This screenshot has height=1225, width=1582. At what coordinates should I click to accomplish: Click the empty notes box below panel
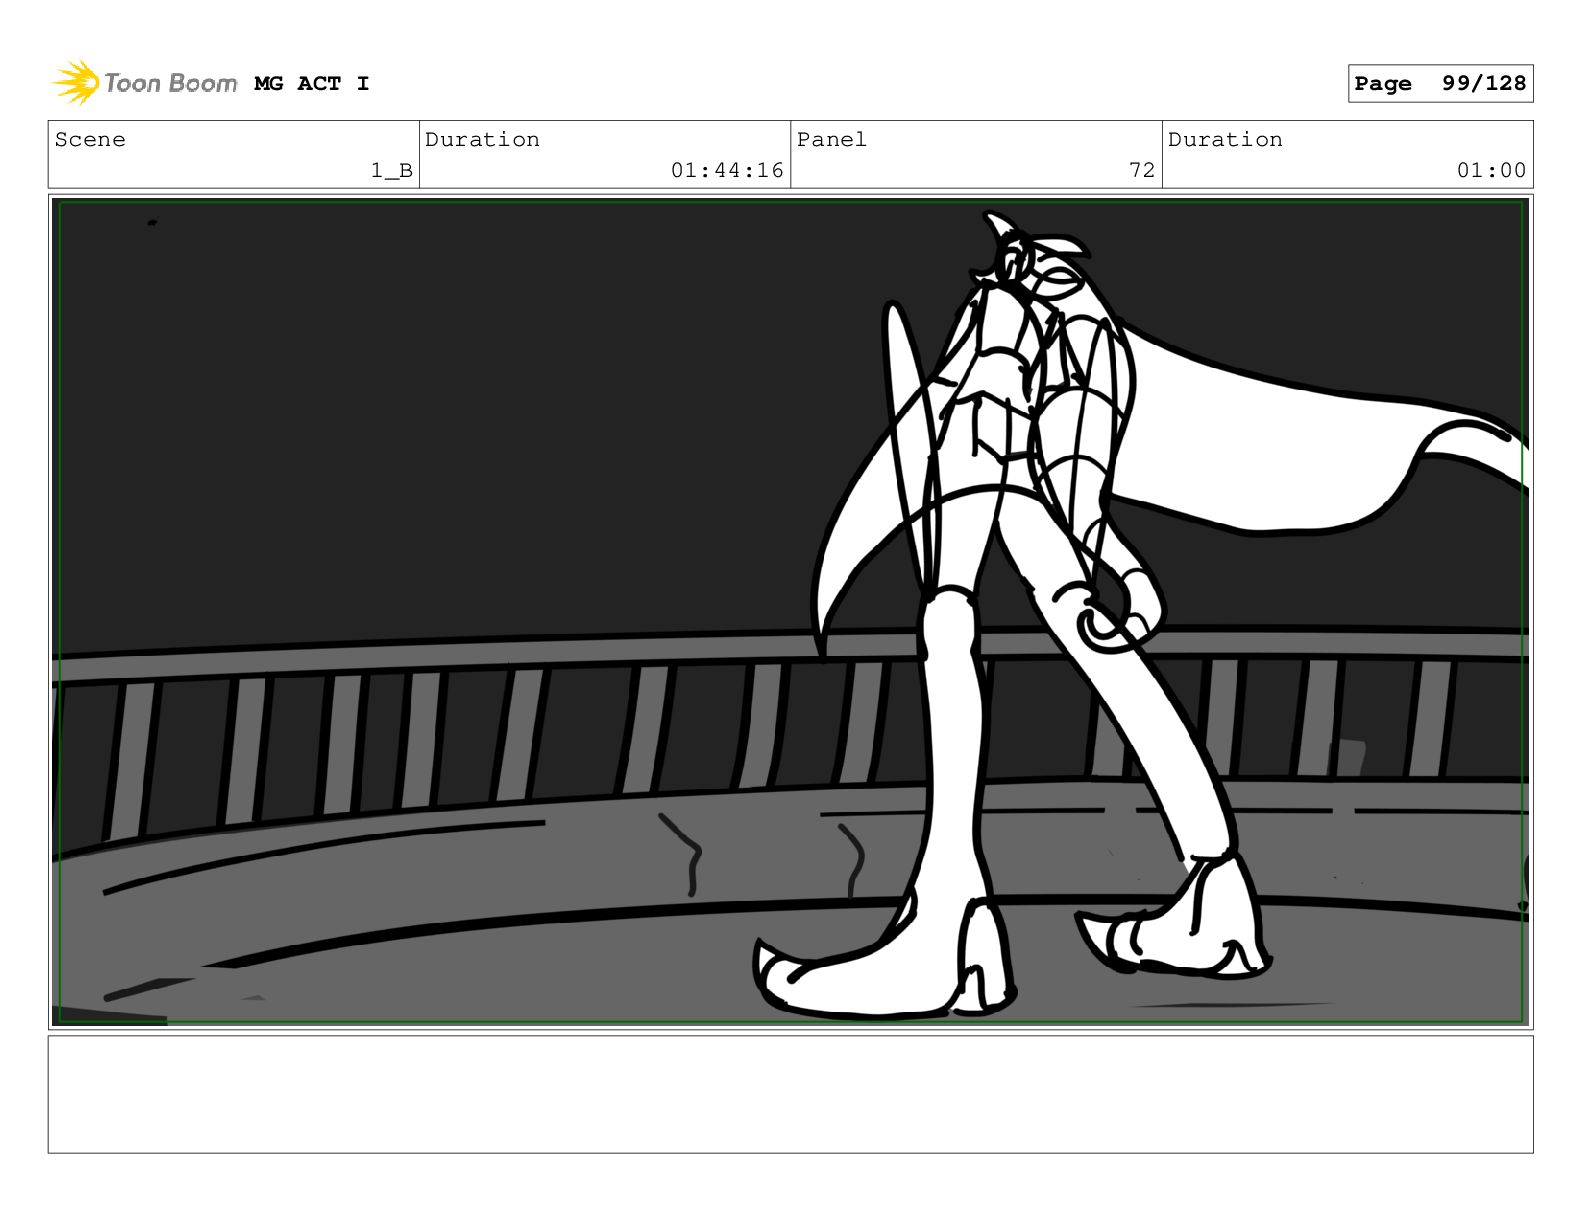click(791, 1094)
